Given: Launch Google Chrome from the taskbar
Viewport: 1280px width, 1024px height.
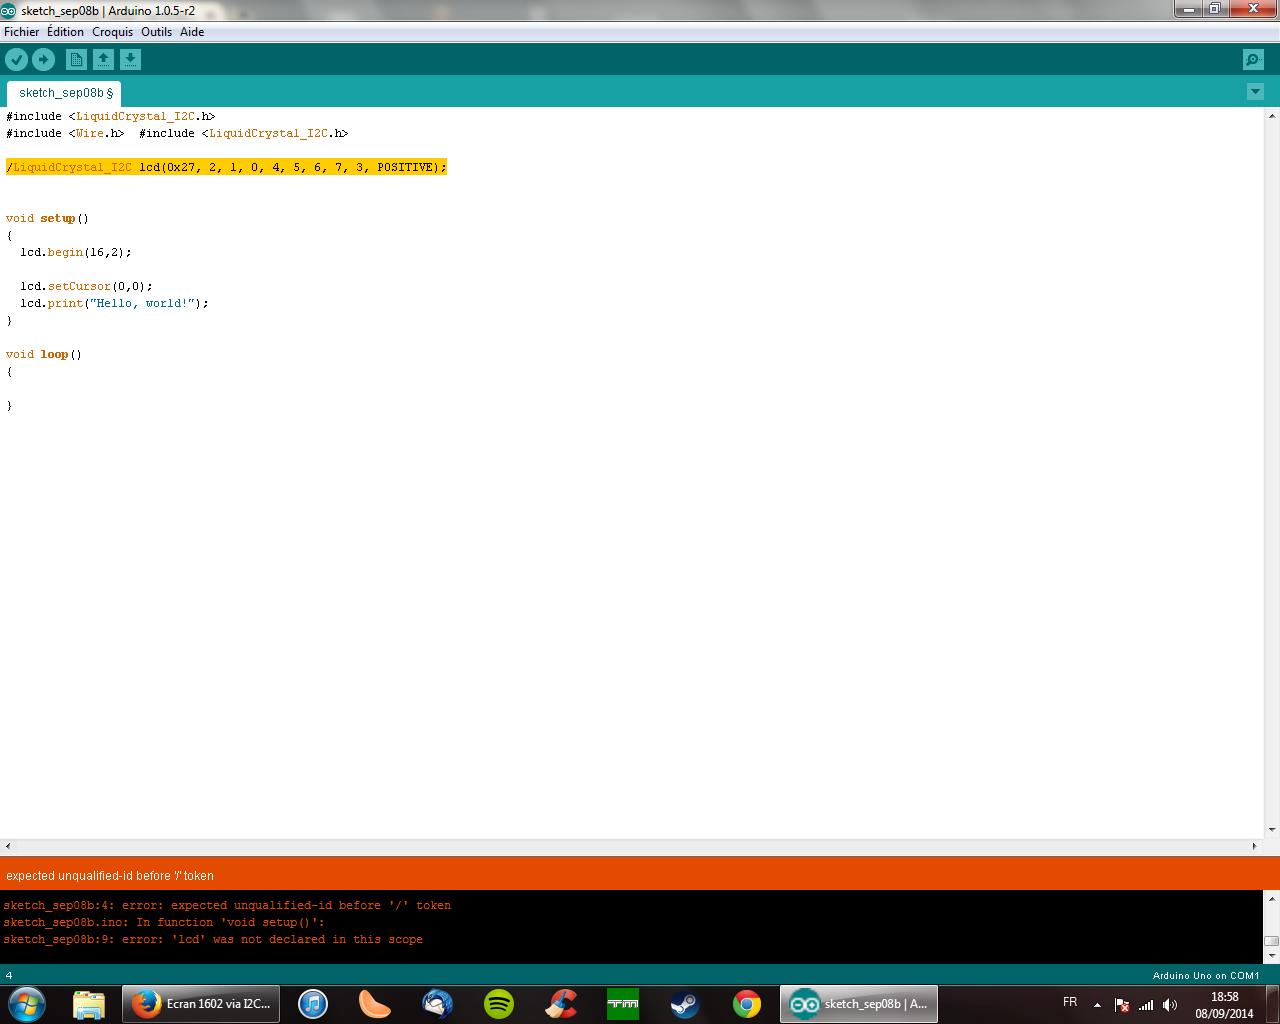Looking at the screenshot, I should click(x=746, y=1004).
